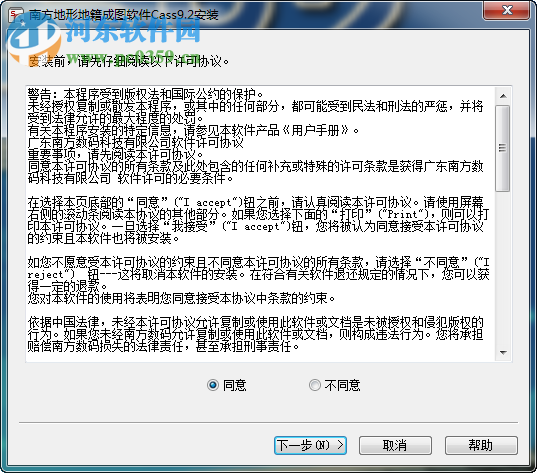Click the line 有关本程序安装的特定信息
The height and width of the screenshot is (473, 537).
pyautogui.click(x=193, y=130)
